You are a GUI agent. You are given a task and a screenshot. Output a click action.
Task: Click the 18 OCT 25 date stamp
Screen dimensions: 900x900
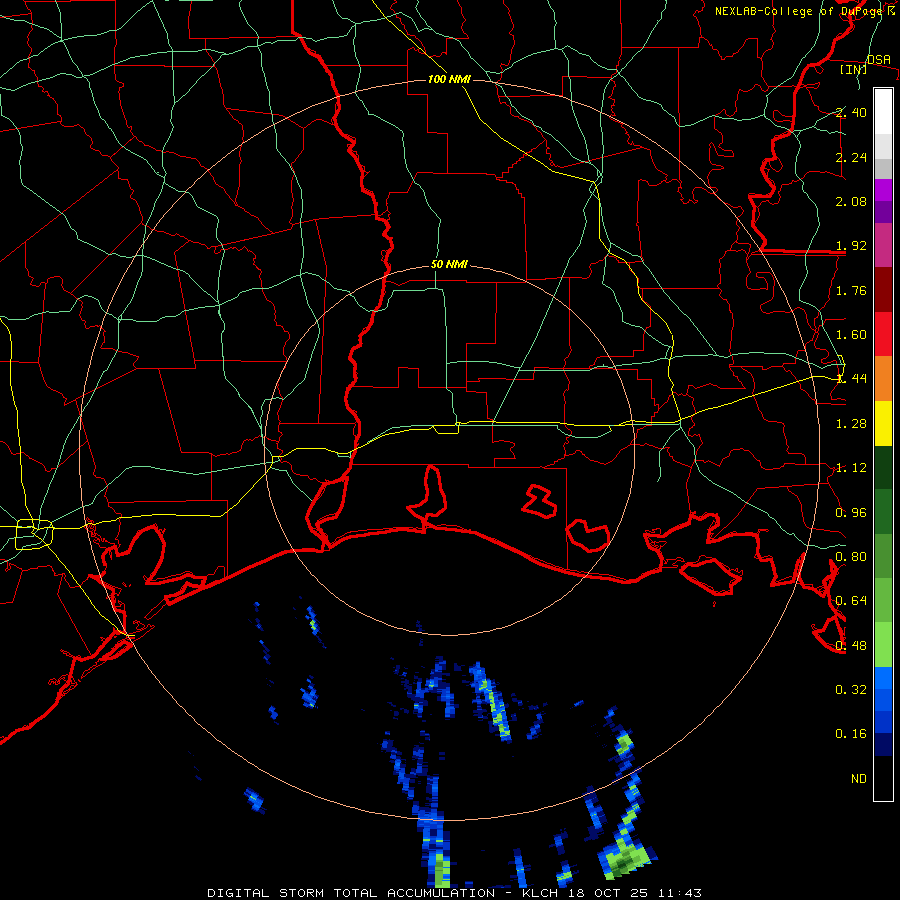pyautogui.click(x=608, y=893)
